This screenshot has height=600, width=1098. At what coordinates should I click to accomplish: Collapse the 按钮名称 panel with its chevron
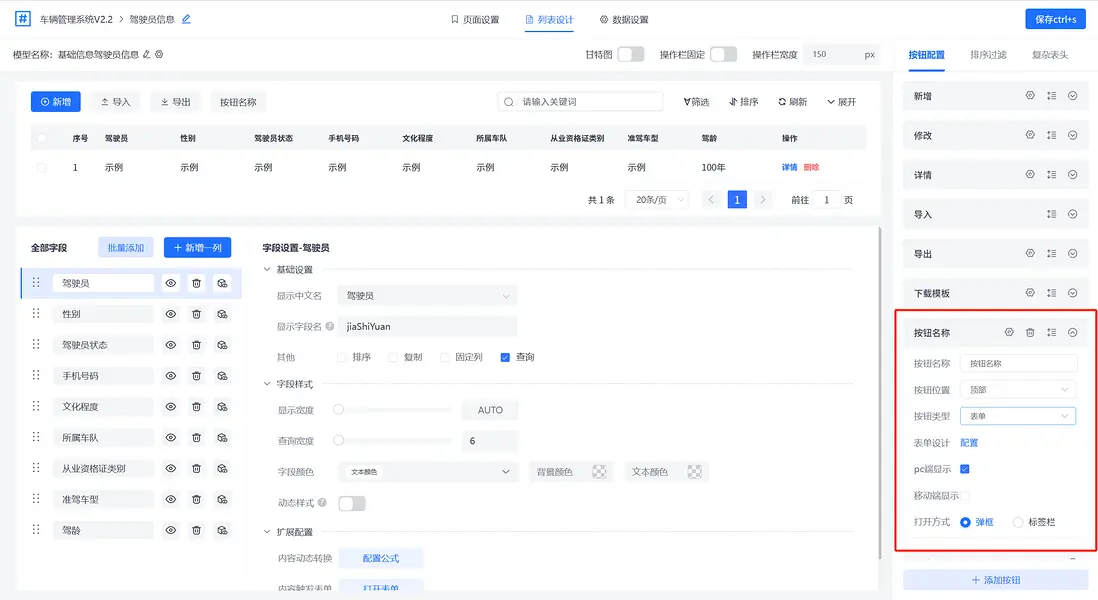click(1072, 333)
